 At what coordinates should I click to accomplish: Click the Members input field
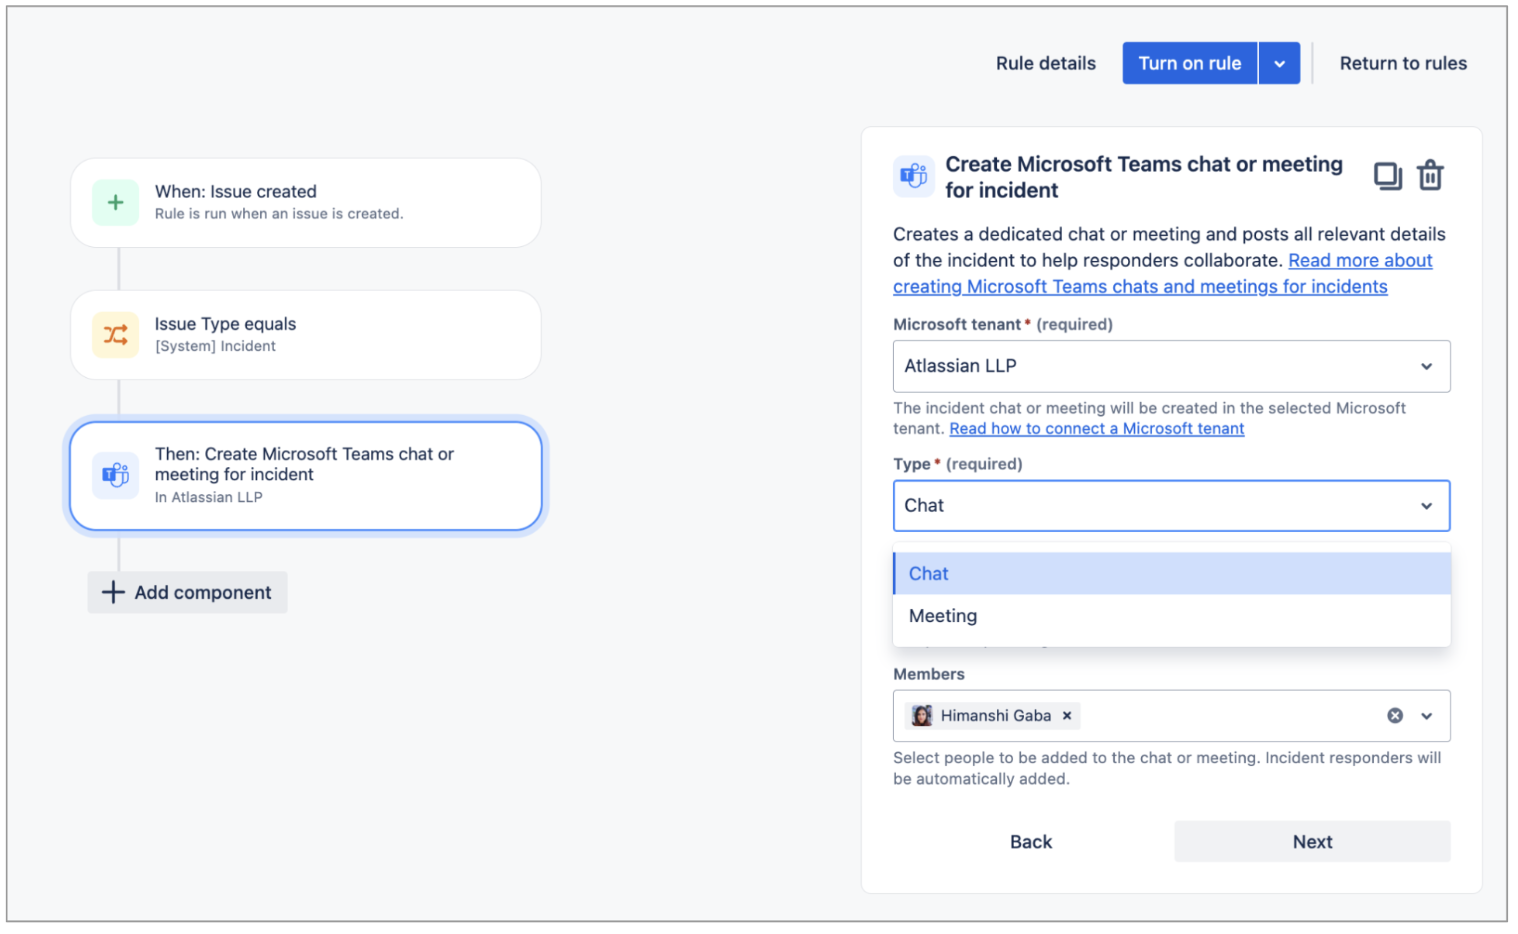pos(1171,716)
